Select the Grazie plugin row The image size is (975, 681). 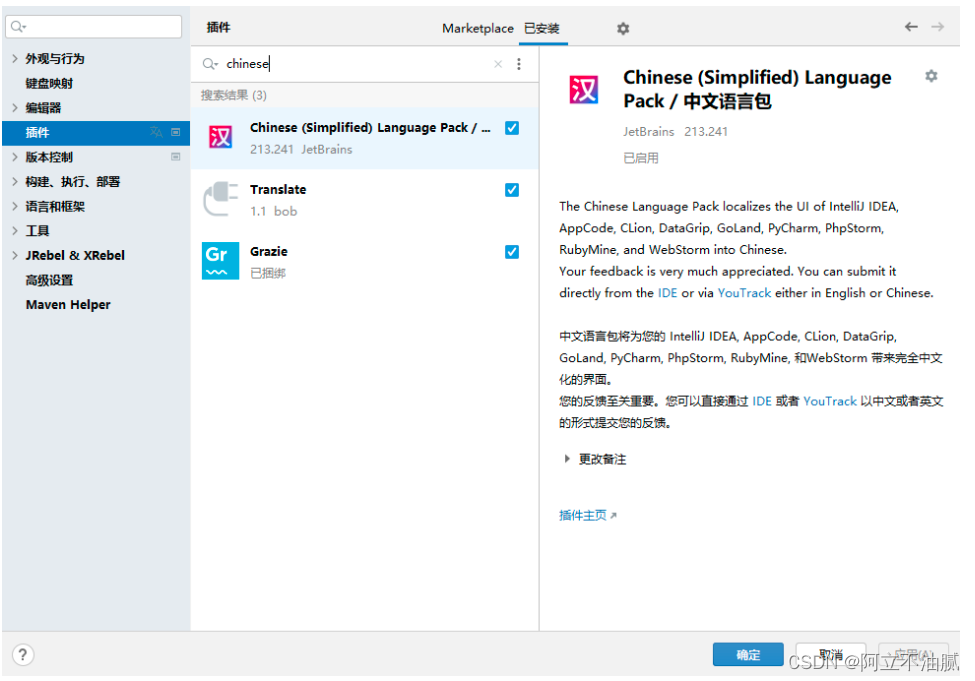[364, 261]
